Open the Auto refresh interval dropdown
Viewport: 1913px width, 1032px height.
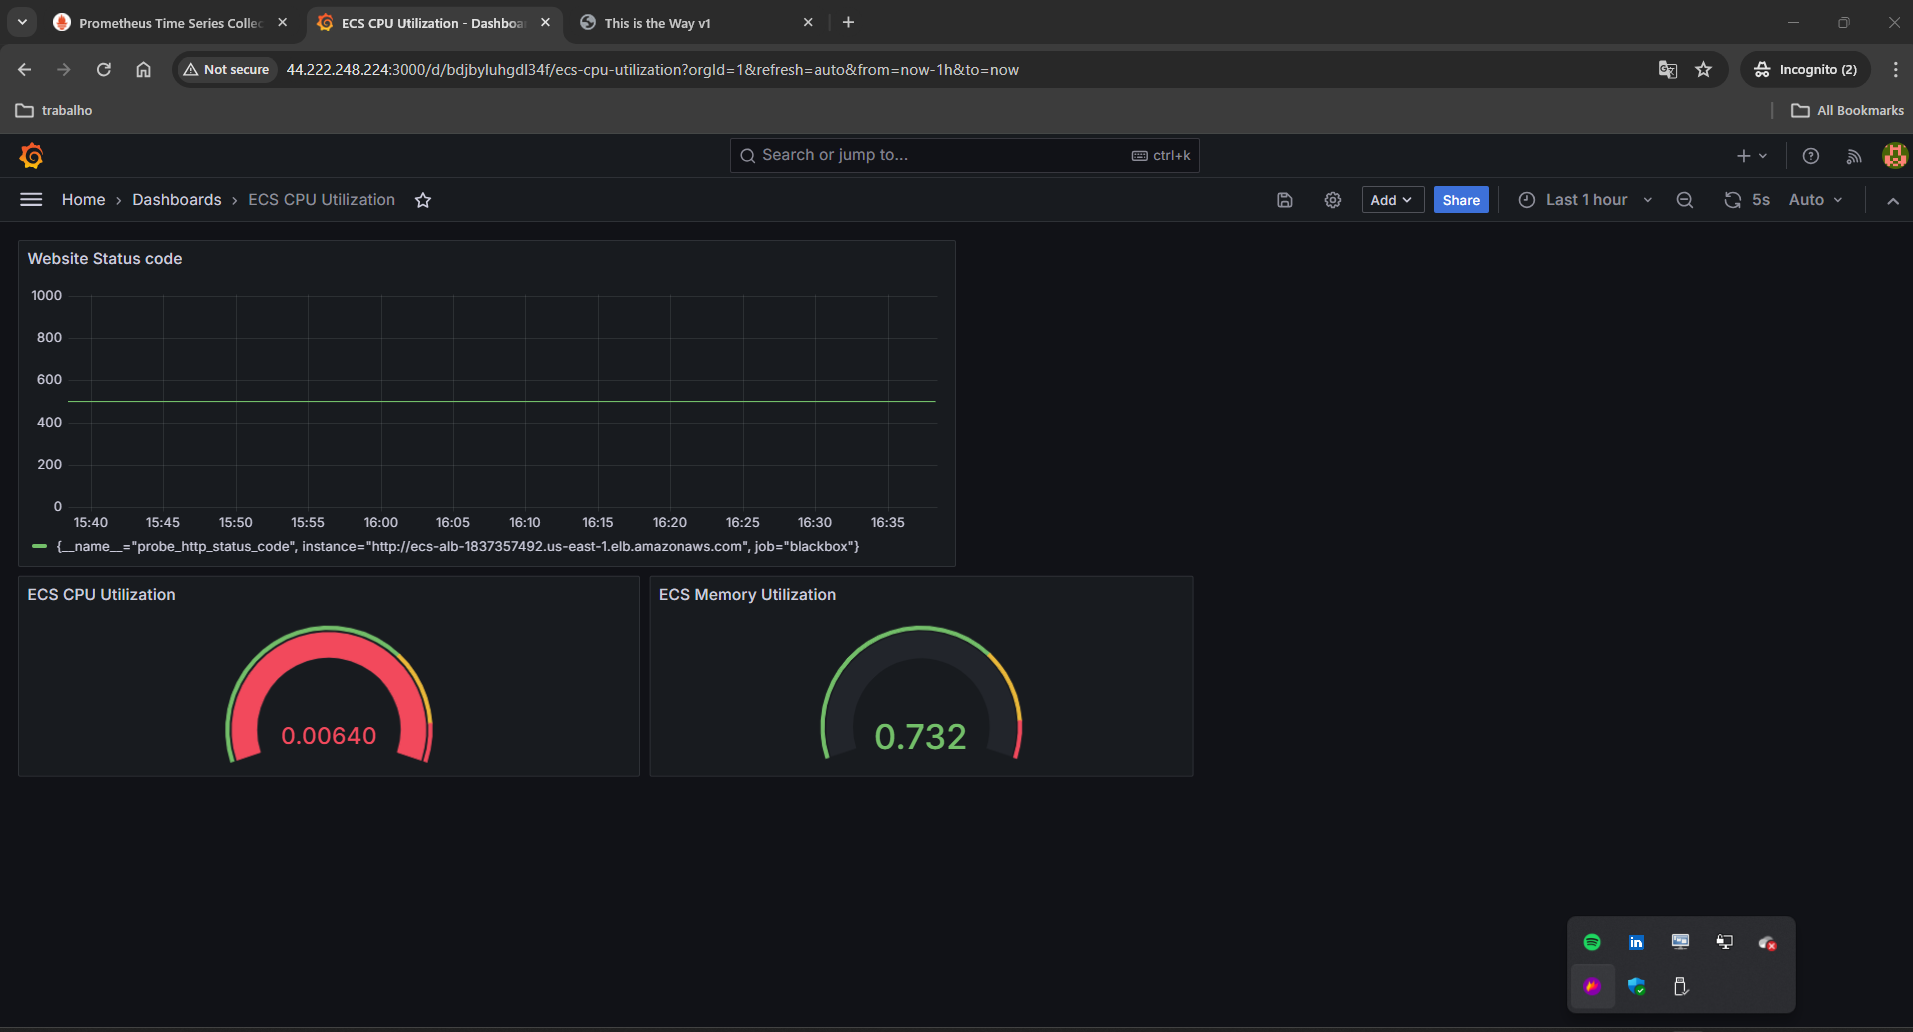coord(1815,200)
